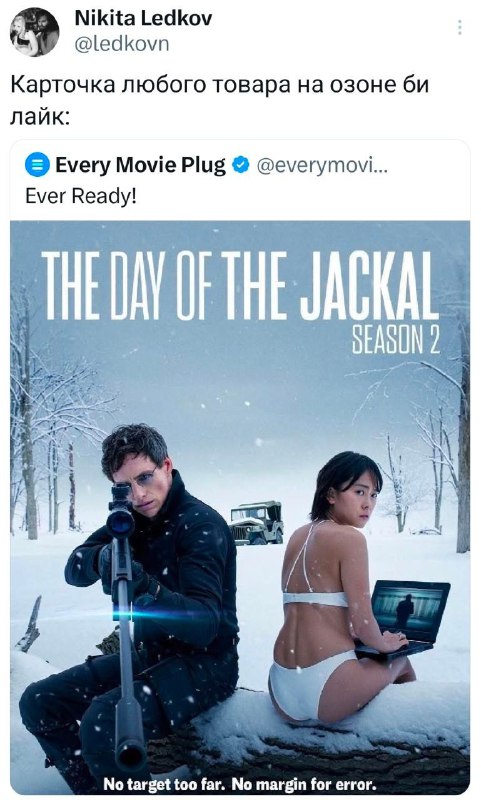Open the Every Movie Plug account name
This screenshot has width=481, height=800.
click(x=140, y=165)
